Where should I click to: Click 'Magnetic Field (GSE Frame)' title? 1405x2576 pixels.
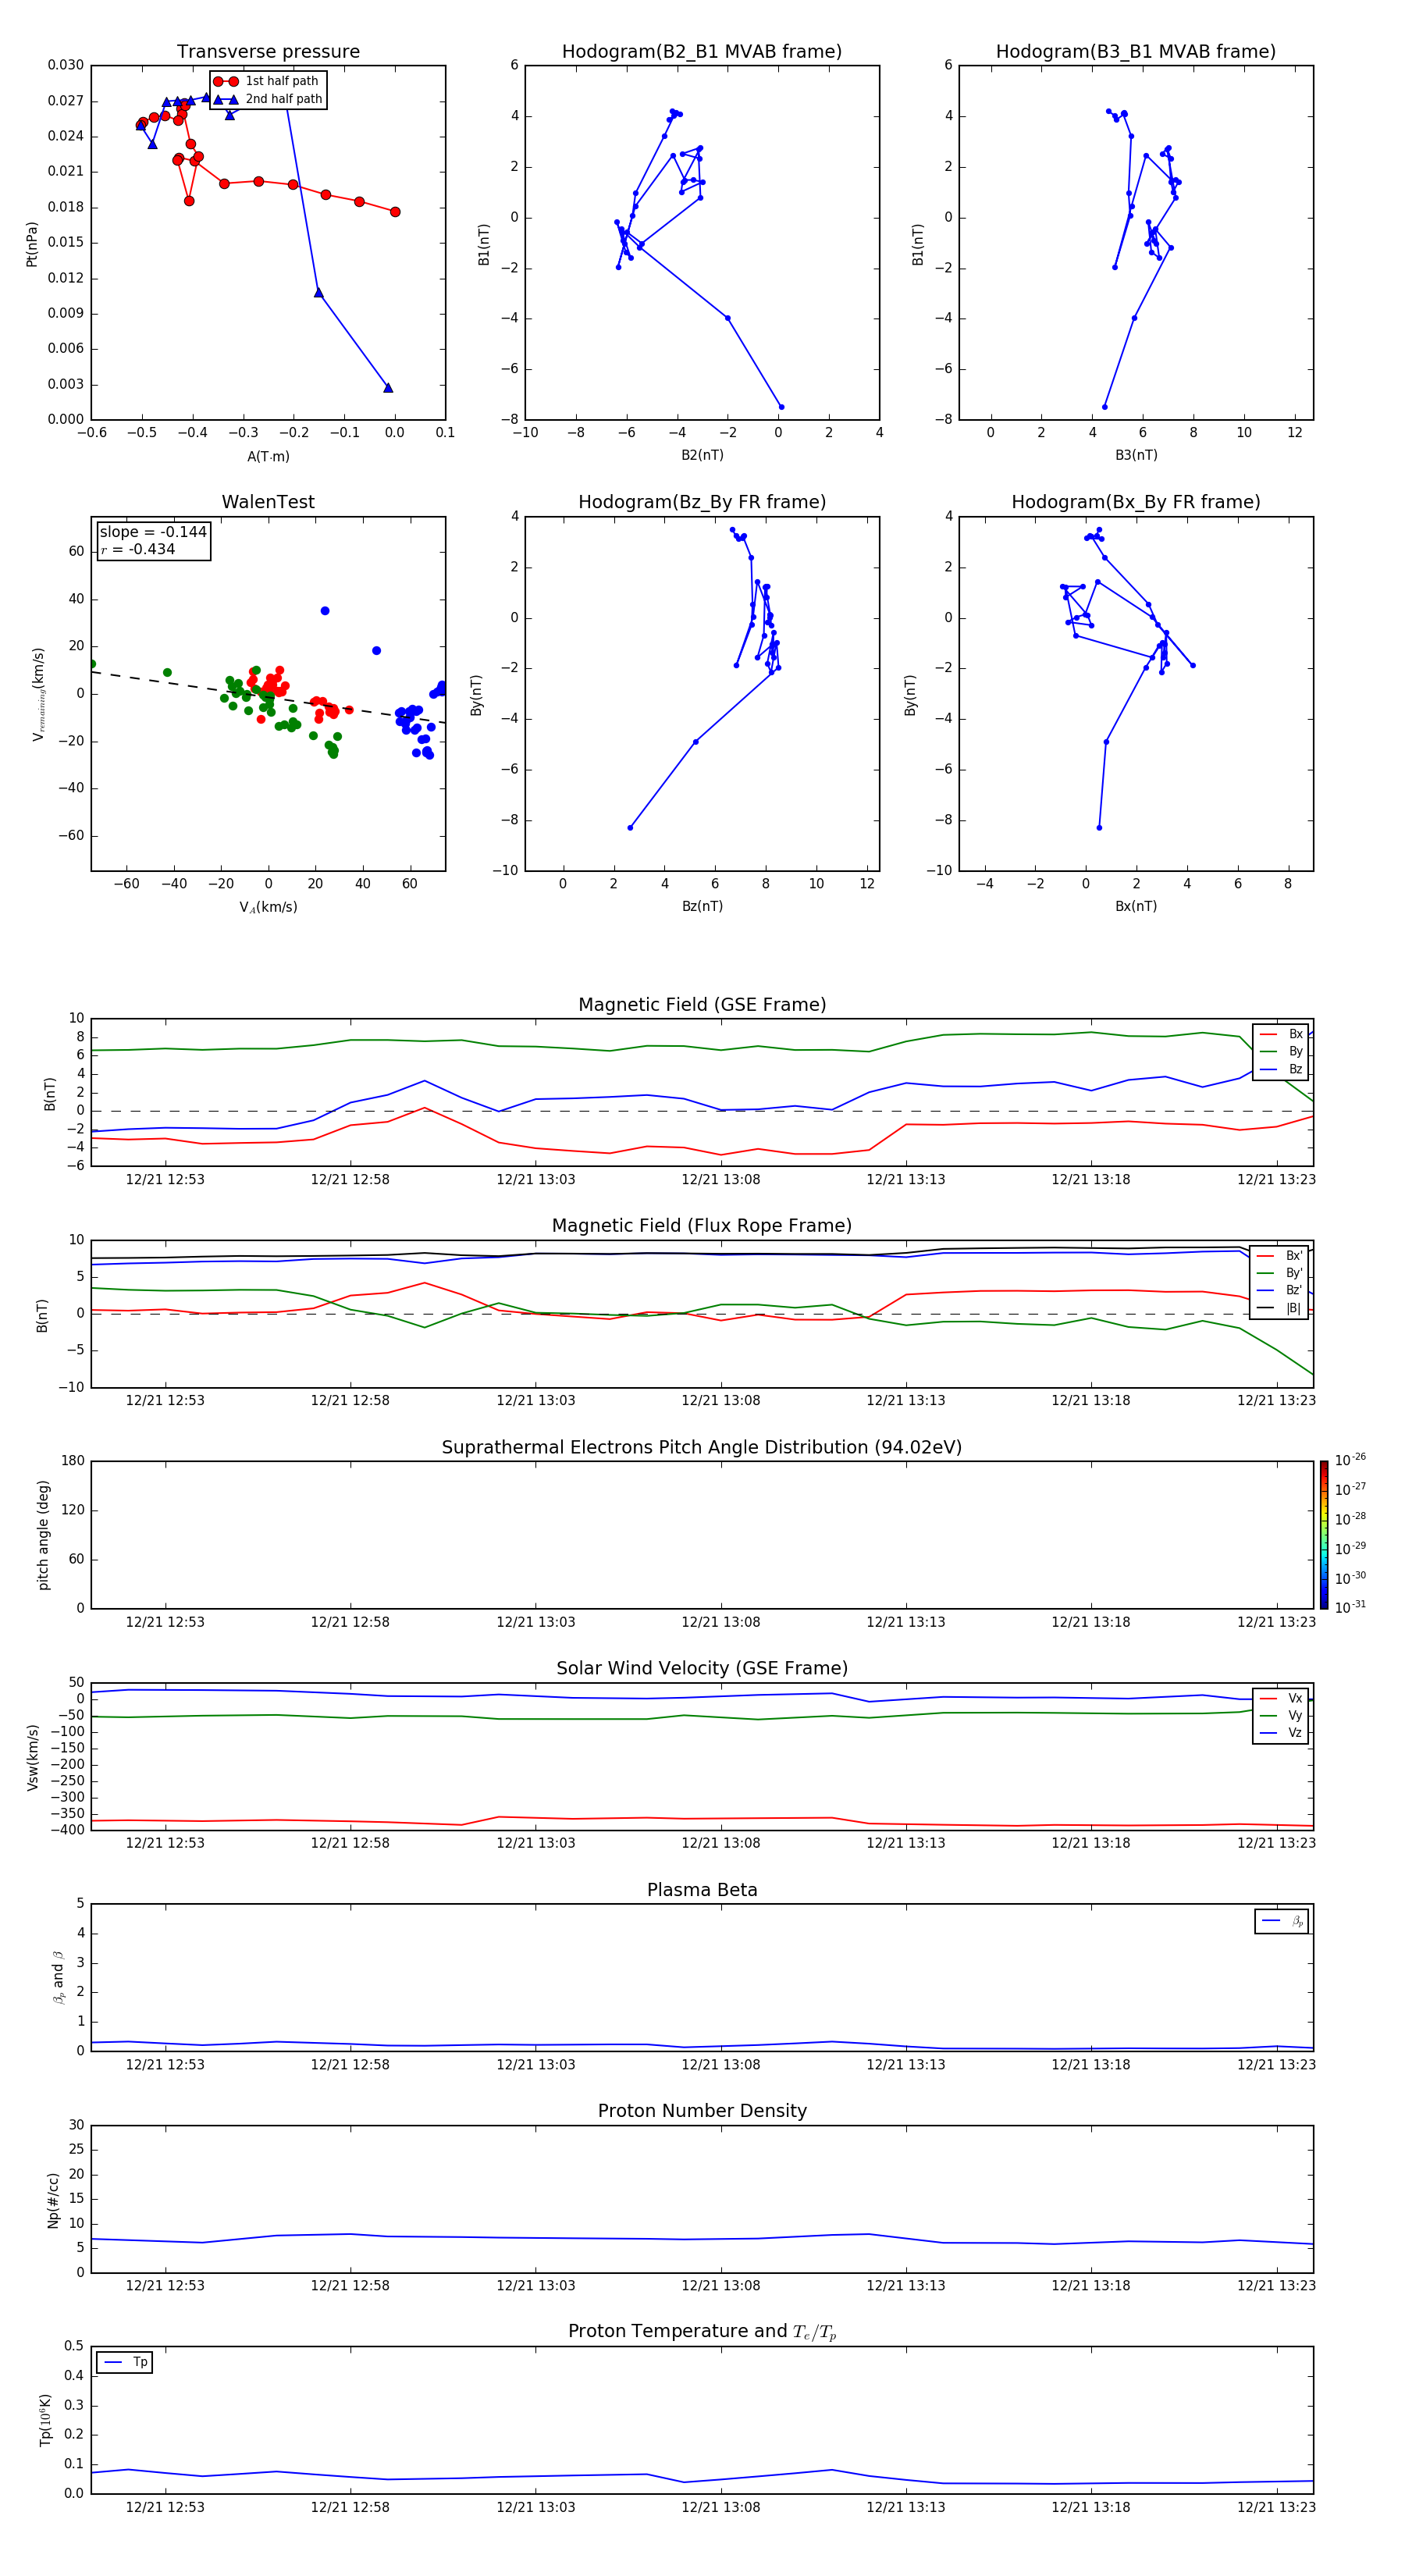[x=702, y=1005]
